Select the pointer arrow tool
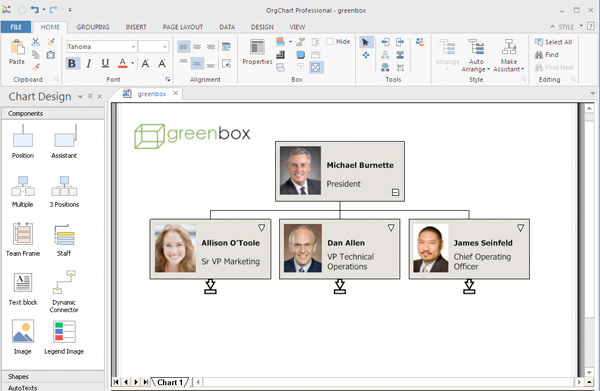600x391 pixels. click(365, 42)
